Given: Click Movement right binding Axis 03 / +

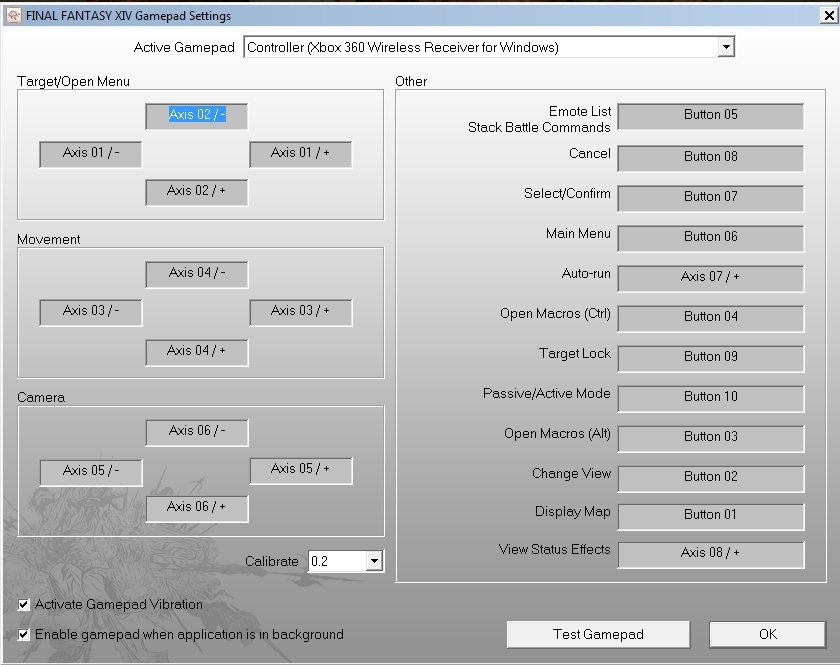Looking at the screenshot, I should tap(301, 312).
